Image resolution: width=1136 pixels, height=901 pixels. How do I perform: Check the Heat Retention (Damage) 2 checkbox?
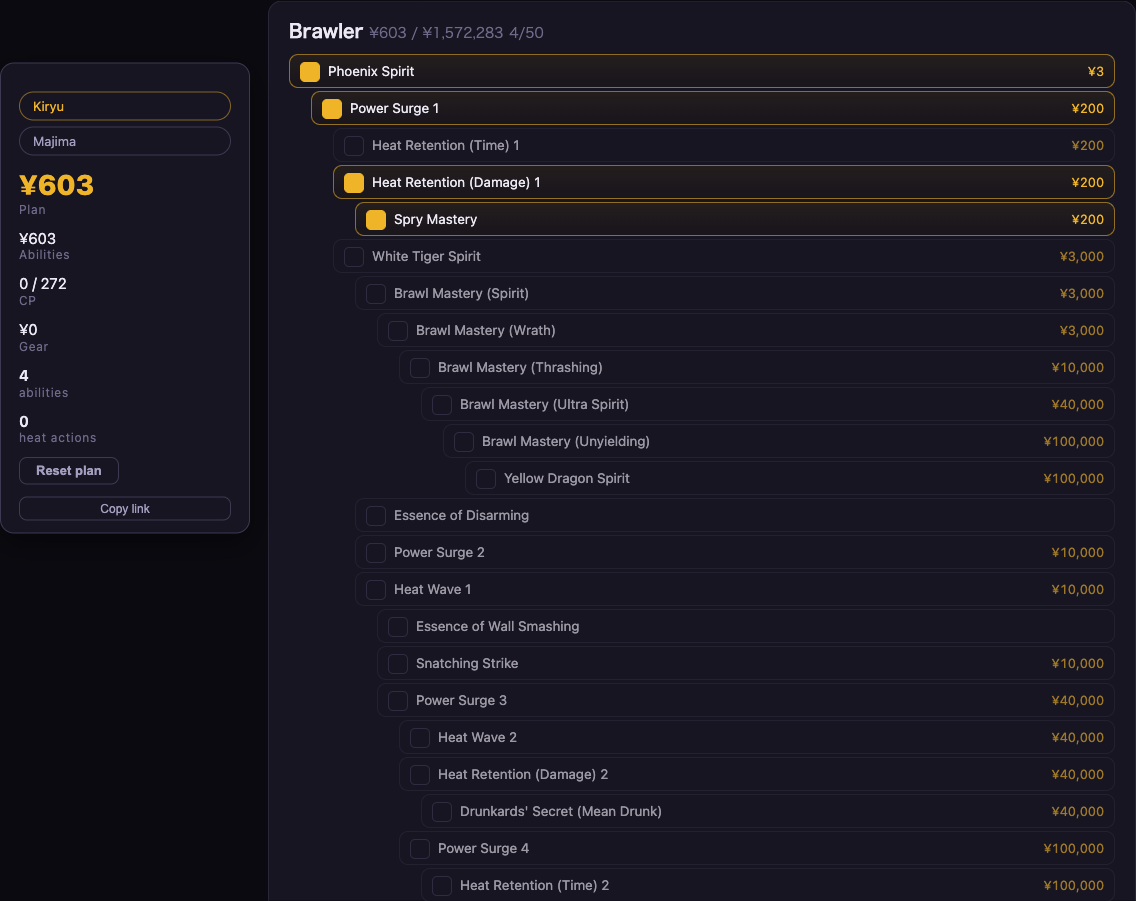click(420, 774)
